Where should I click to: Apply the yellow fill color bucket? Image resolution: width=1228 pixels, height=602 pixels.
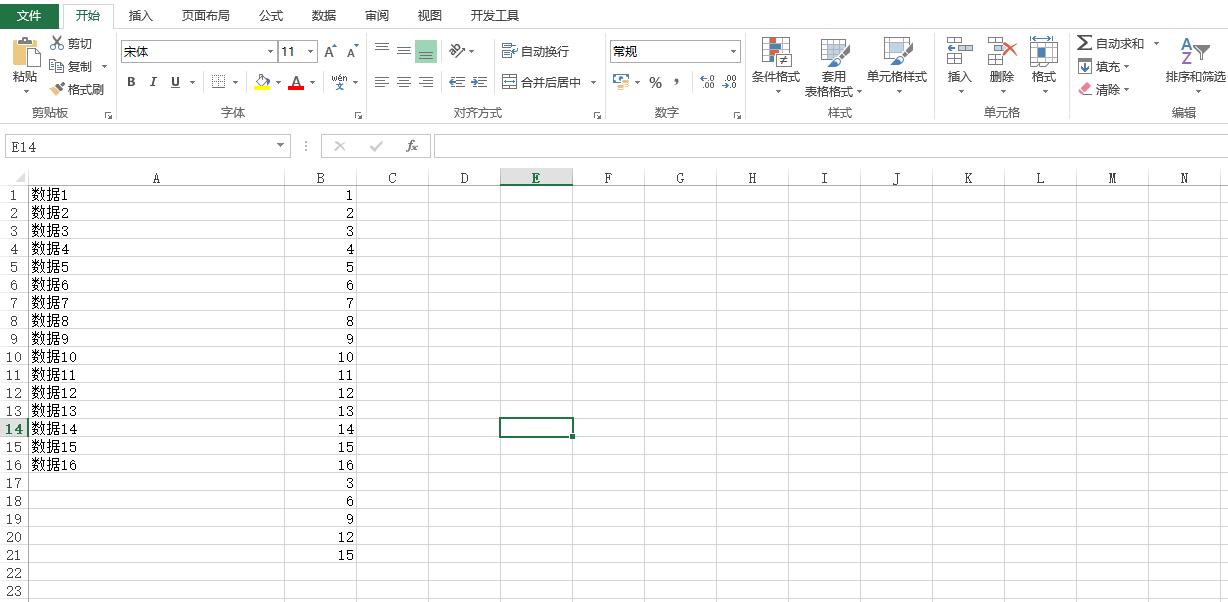pos(262,82)
